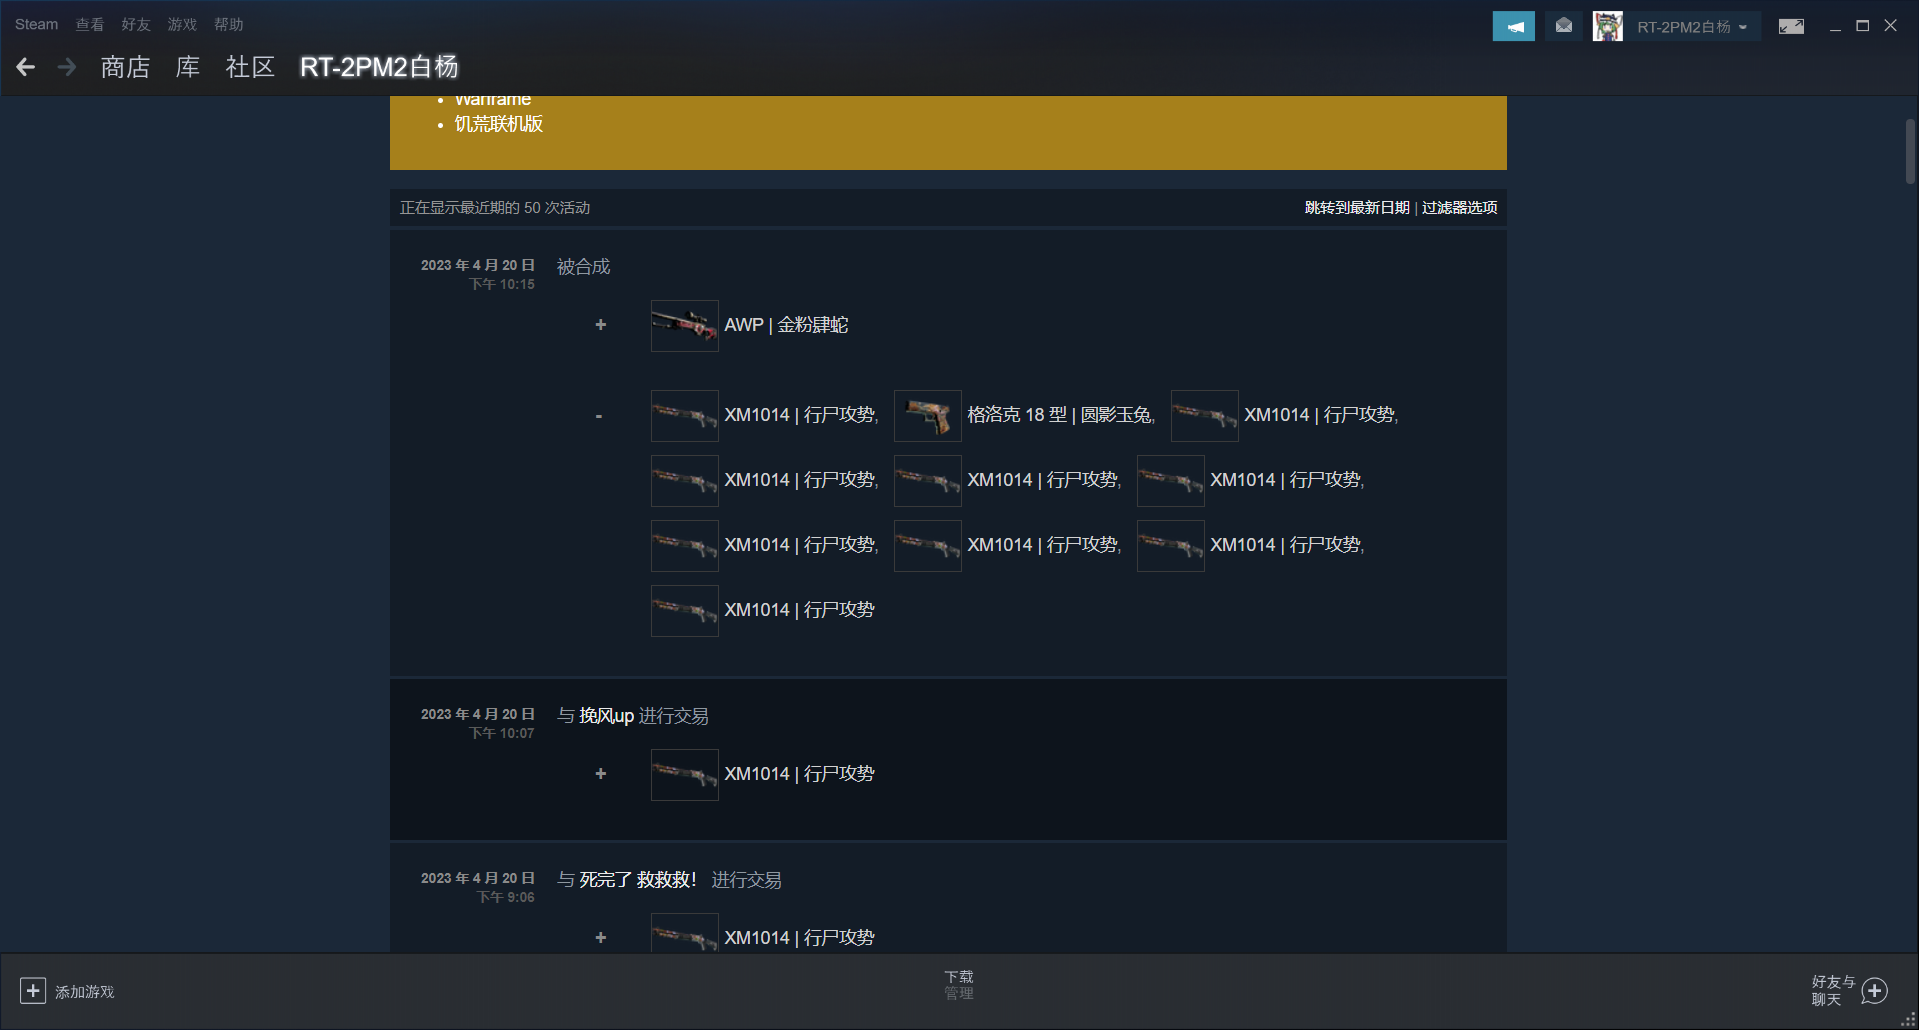Go to the 社区 tab
The width and height of the screenshot is (1919, 1030).
250,67
